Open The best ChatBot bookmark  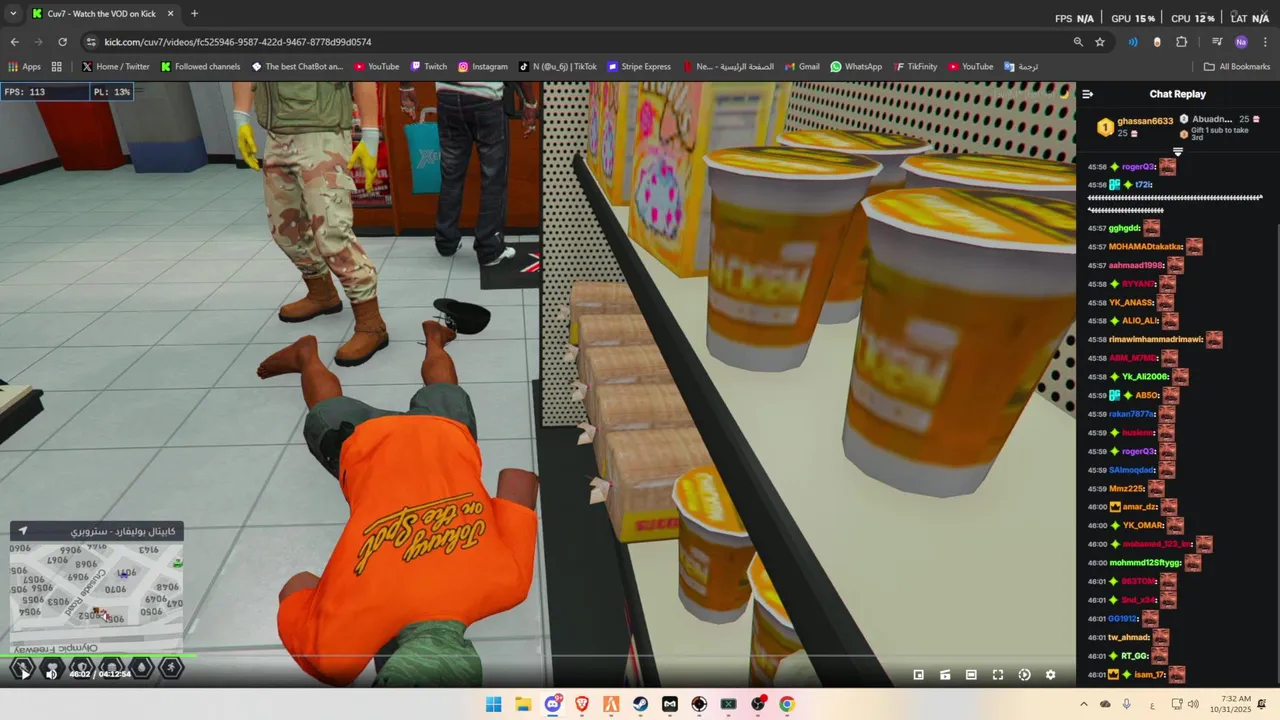(x=297, y=67)
